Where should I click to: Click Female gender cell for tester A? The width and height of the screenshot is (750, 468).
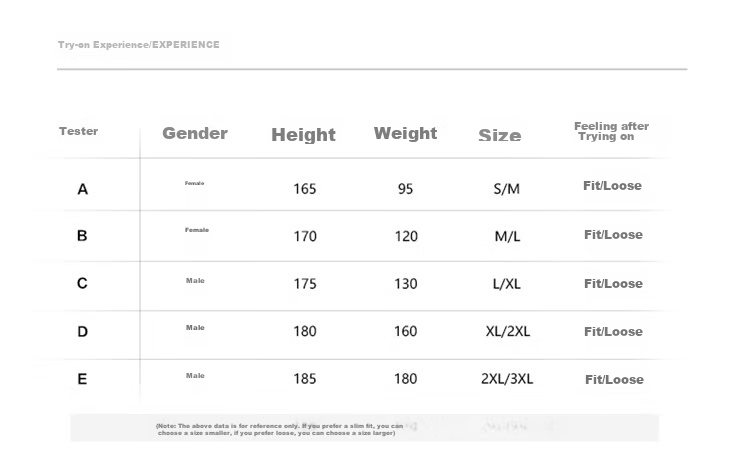click(x=195, y=183)
